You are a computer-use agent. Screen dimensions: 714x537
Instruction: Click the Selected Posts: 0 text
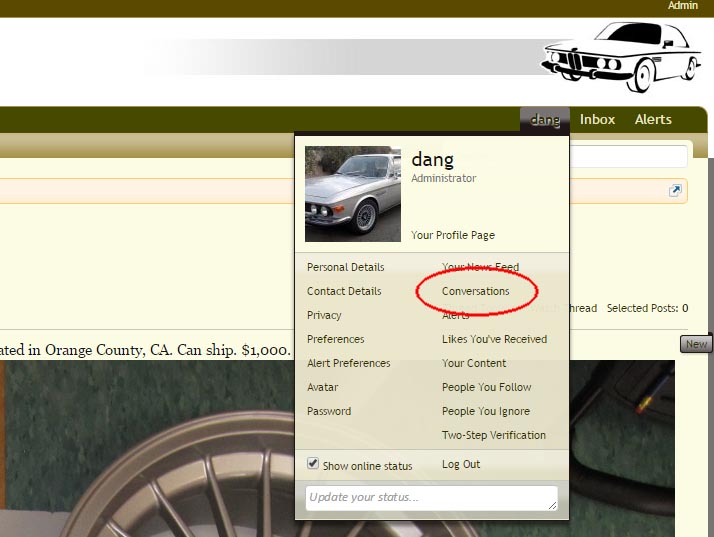coord(647,308)
